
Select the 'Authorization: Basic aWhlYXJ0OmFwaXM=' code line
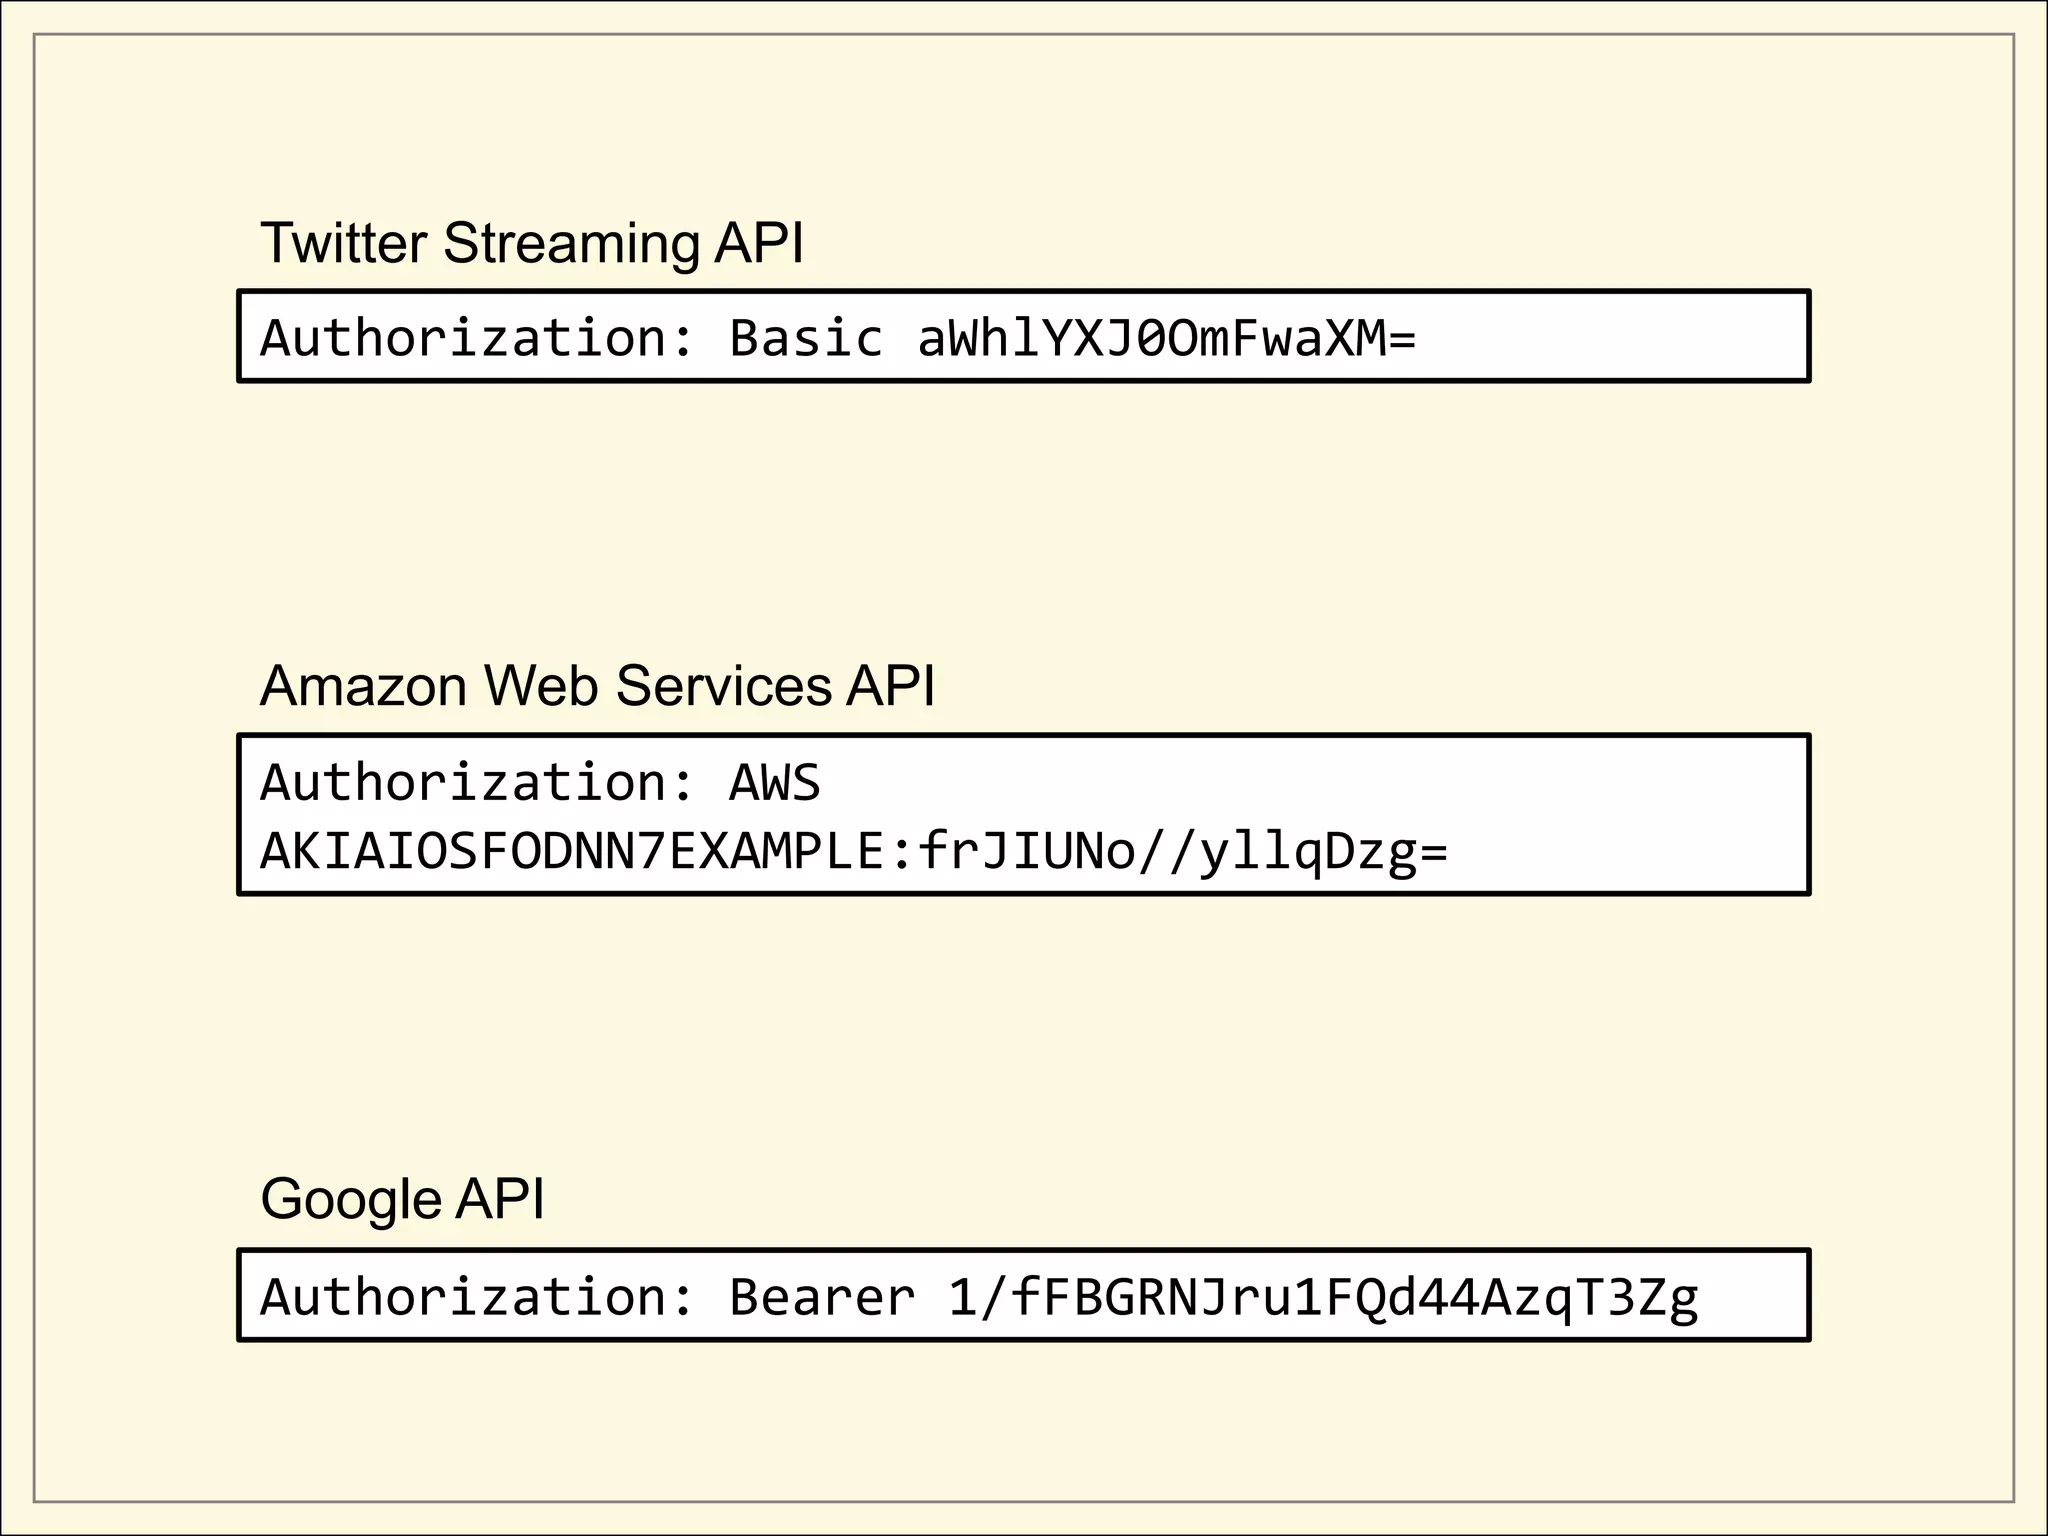pos(838,338)
